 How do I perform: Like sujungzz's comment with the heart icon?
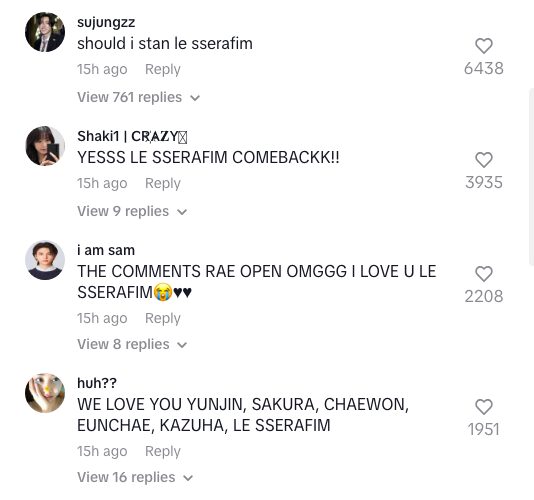484,46
